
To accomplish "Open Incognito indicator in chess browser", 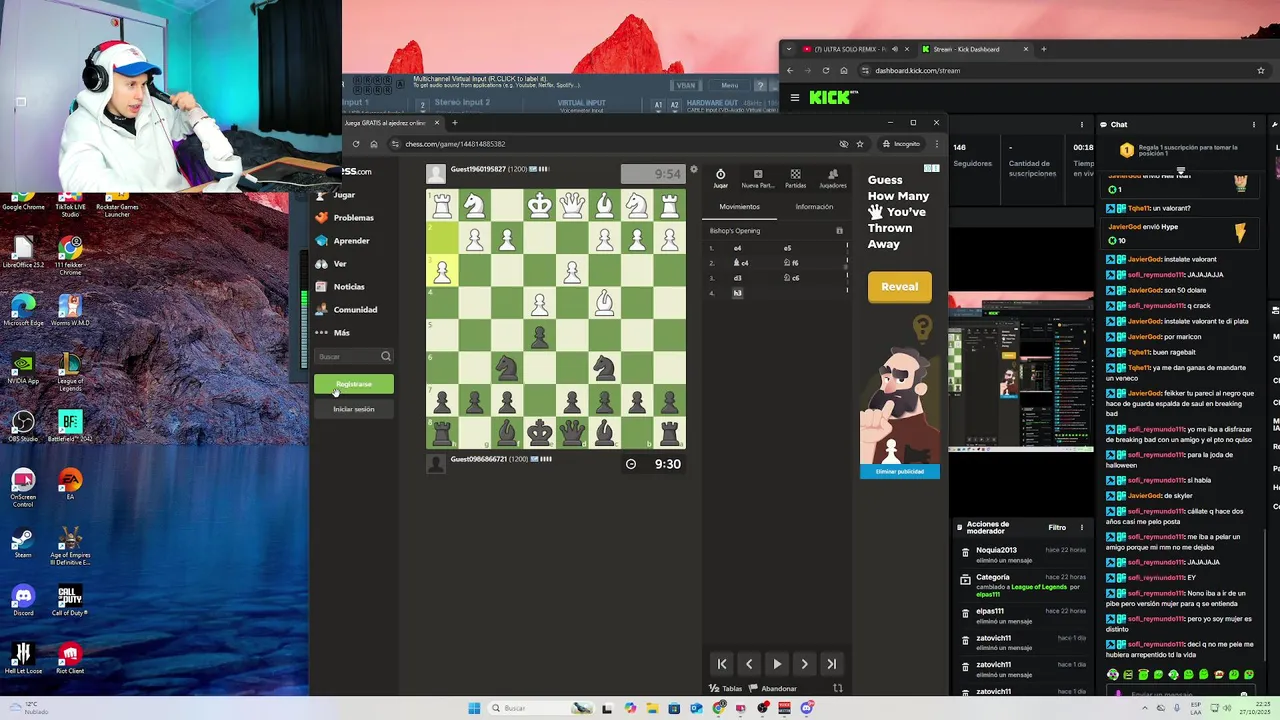I will (x=901, y=144).
